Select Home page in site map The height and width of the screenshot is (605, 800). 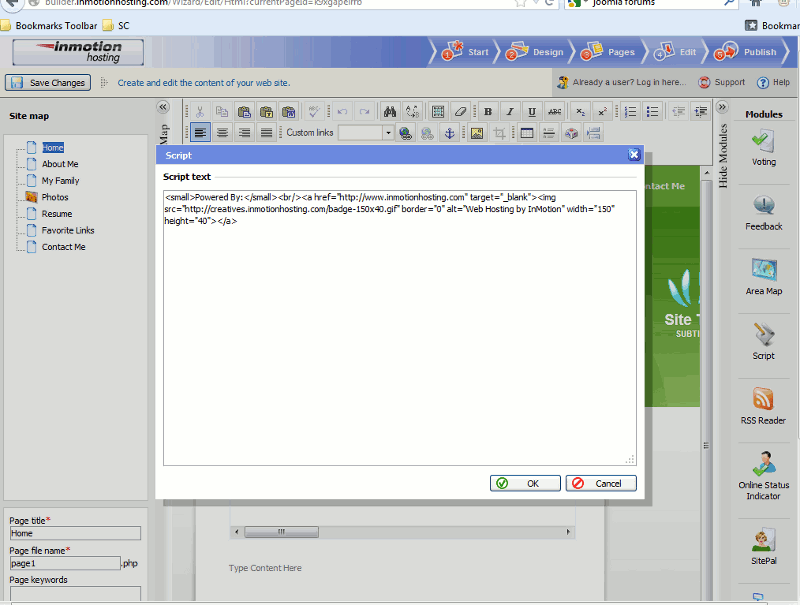coord(53,147)
